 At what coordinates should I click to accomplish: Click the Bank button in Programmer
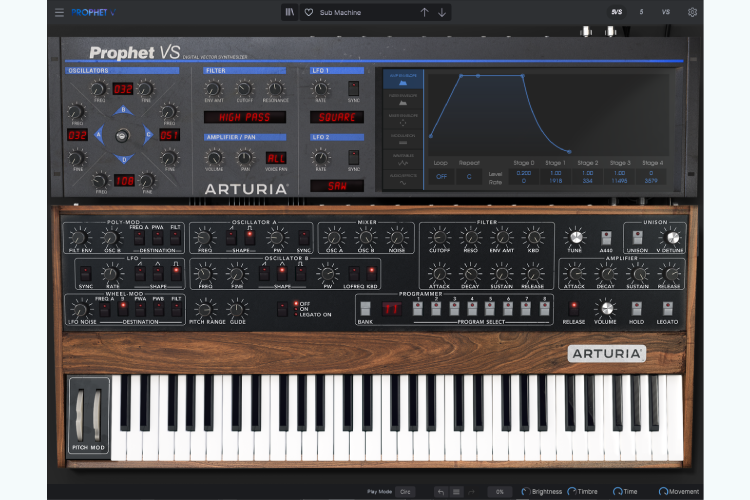point(365,309)
